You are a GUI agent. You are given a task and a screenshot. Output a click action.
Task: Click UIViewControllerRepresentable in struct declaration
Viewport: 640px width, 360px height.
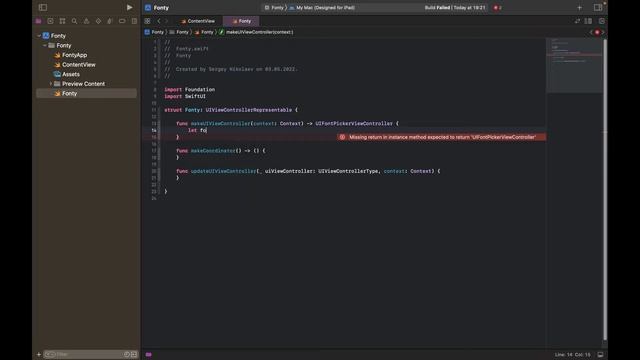[x=249, y=110]
